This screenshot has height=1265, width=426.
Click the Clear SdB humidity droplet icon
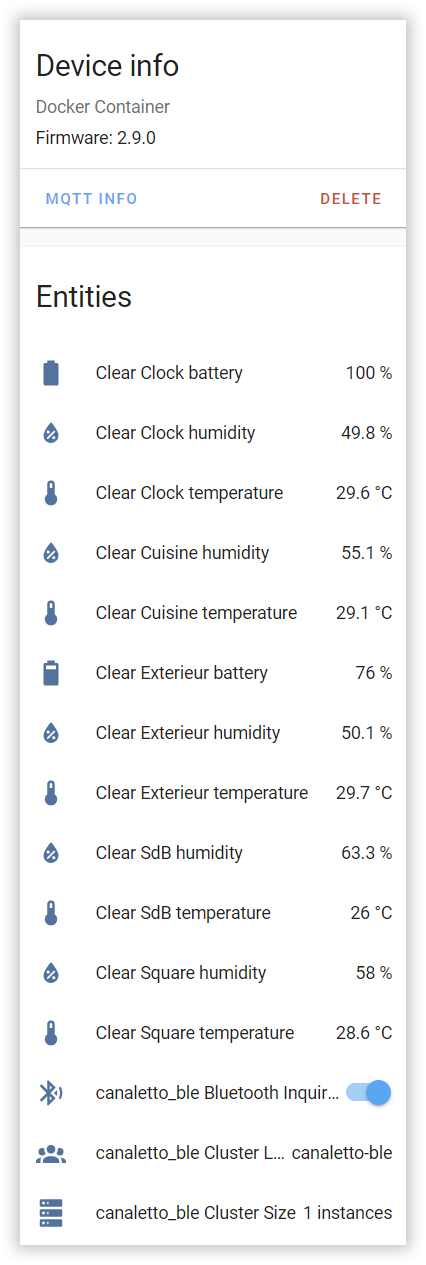(51, 853)
